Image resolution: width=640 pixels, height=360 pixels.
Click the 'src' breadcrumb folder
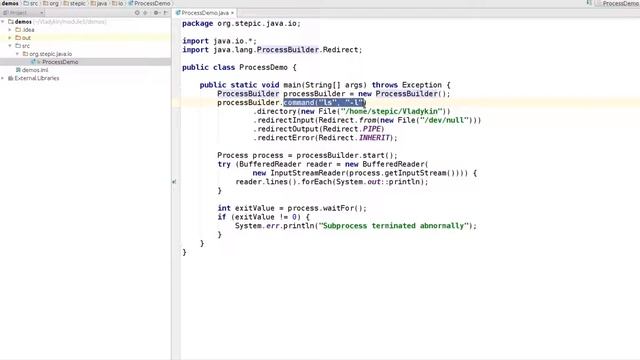[x=31, y=3]
